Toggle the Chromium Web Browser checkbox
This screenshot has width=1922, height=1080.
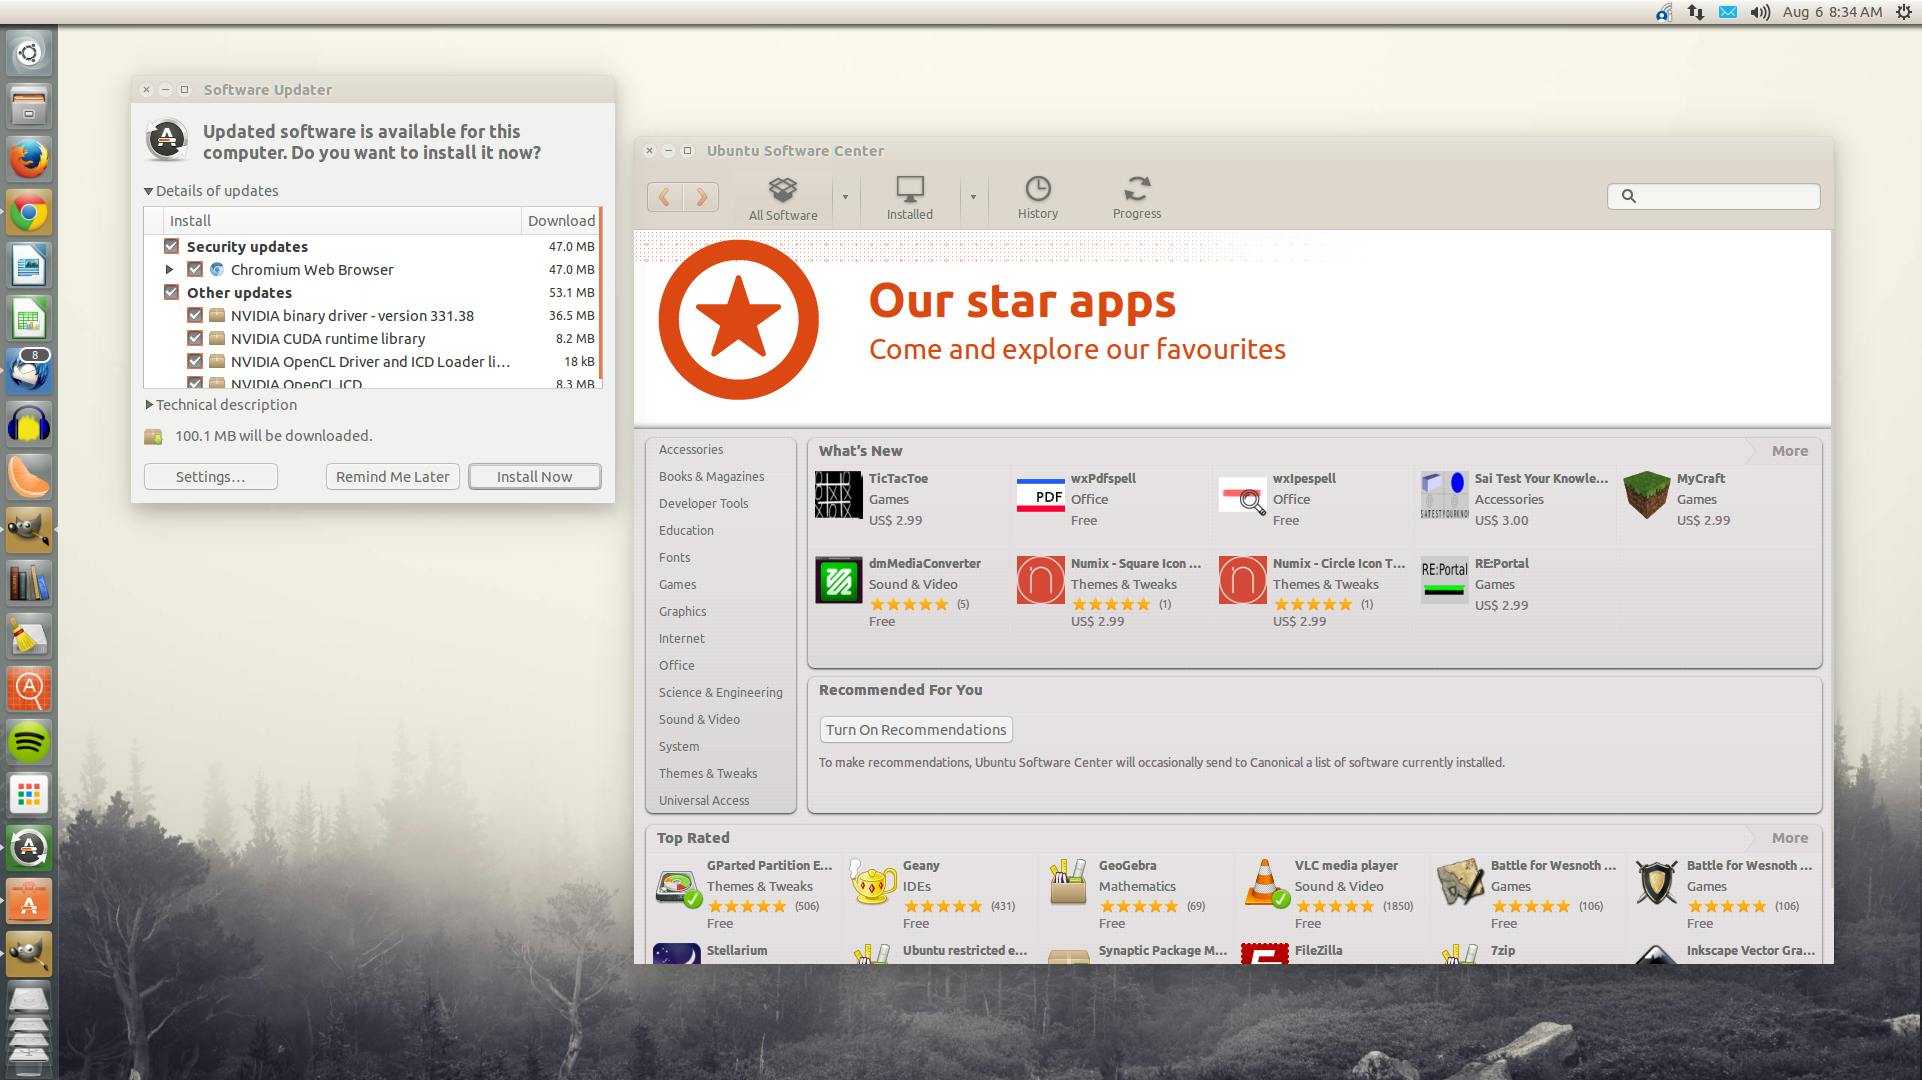click(x=193, y=269)
